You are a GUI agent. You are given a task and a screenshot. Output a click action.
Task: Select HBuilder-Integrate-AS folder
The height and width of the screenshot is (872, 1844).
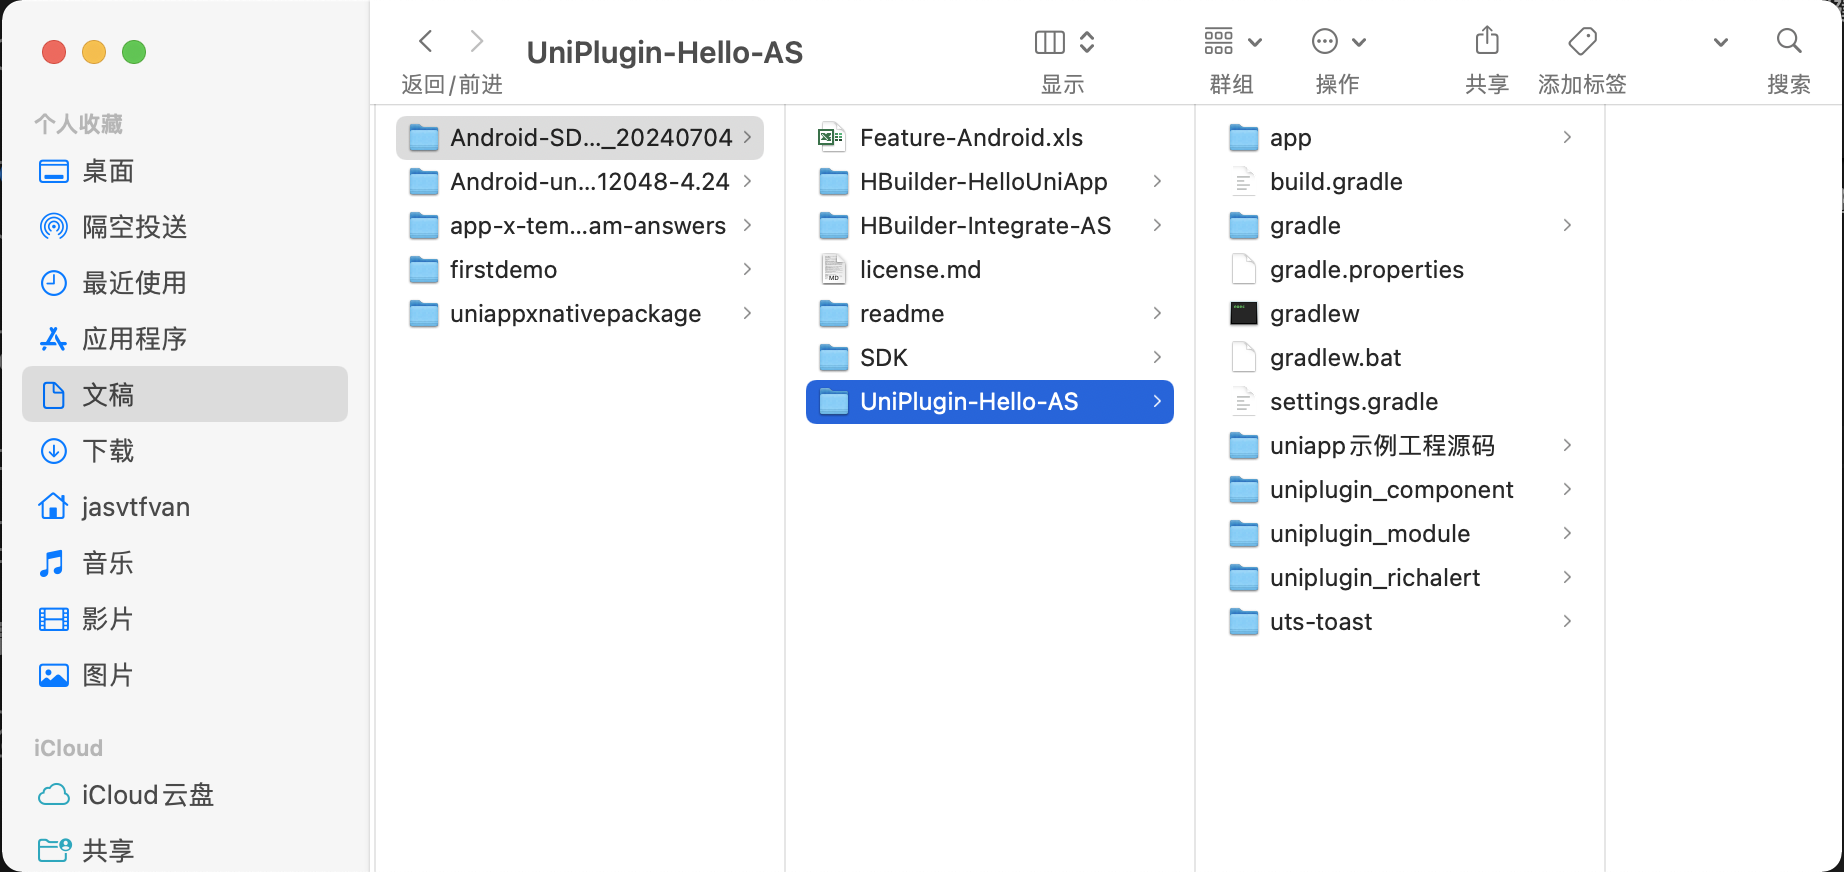(990, 226)
